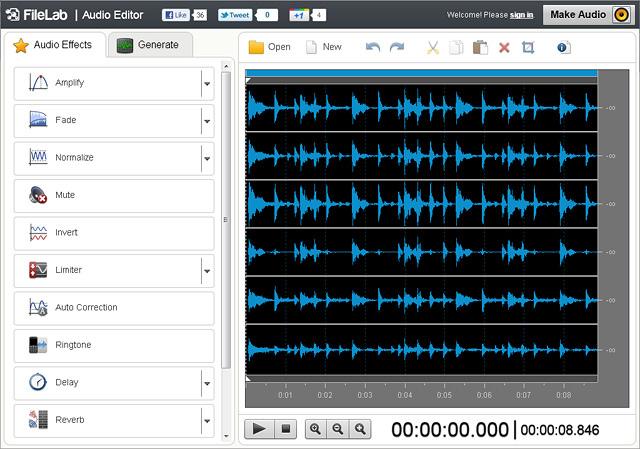This screenshot has height=449, width=640.
Task: Click the Undo arrow icon
Action: coord(373,47)
